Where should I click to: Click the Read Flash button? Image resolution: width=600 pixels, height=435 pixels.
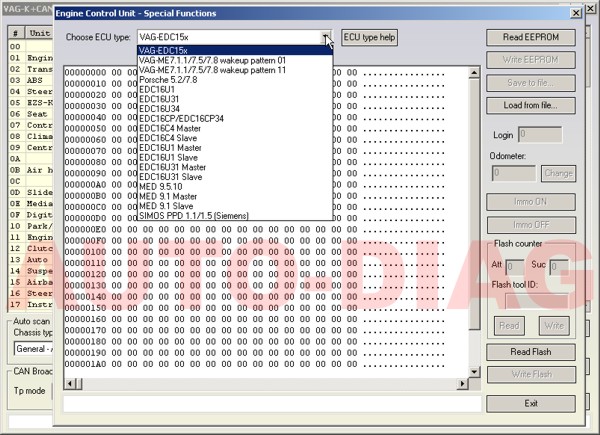[x=531, y=352]
